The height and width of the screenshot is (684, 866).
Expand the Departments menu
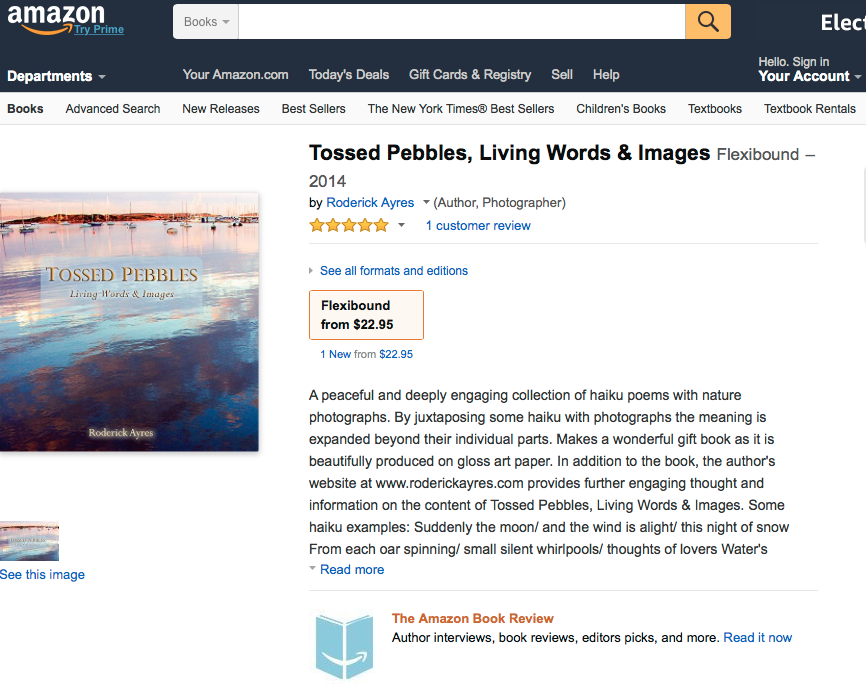(56, 76)
